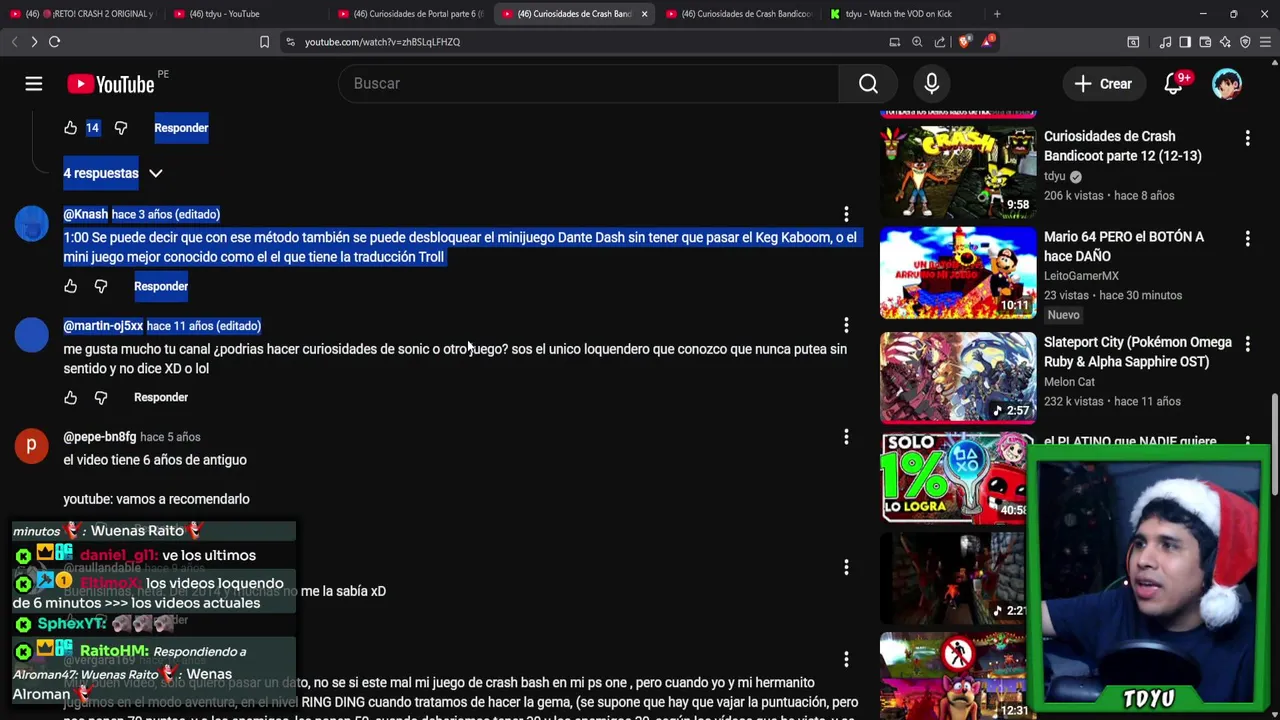Viewport: 1280px width, 720px height.
Task: Open Leo AI assistant
Action: [1225, 42]
